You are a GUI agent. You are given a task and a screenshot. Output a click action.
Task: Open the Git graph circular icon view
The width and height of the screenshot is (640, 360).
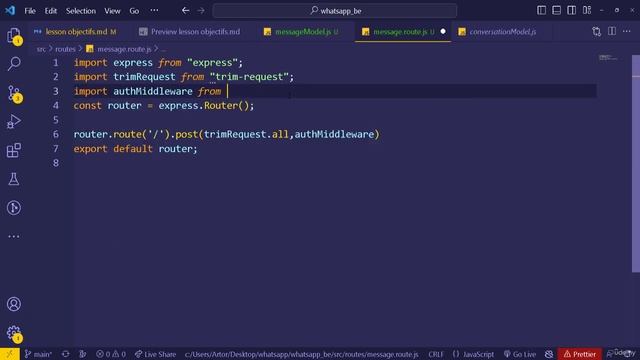(x=14, y=208)
